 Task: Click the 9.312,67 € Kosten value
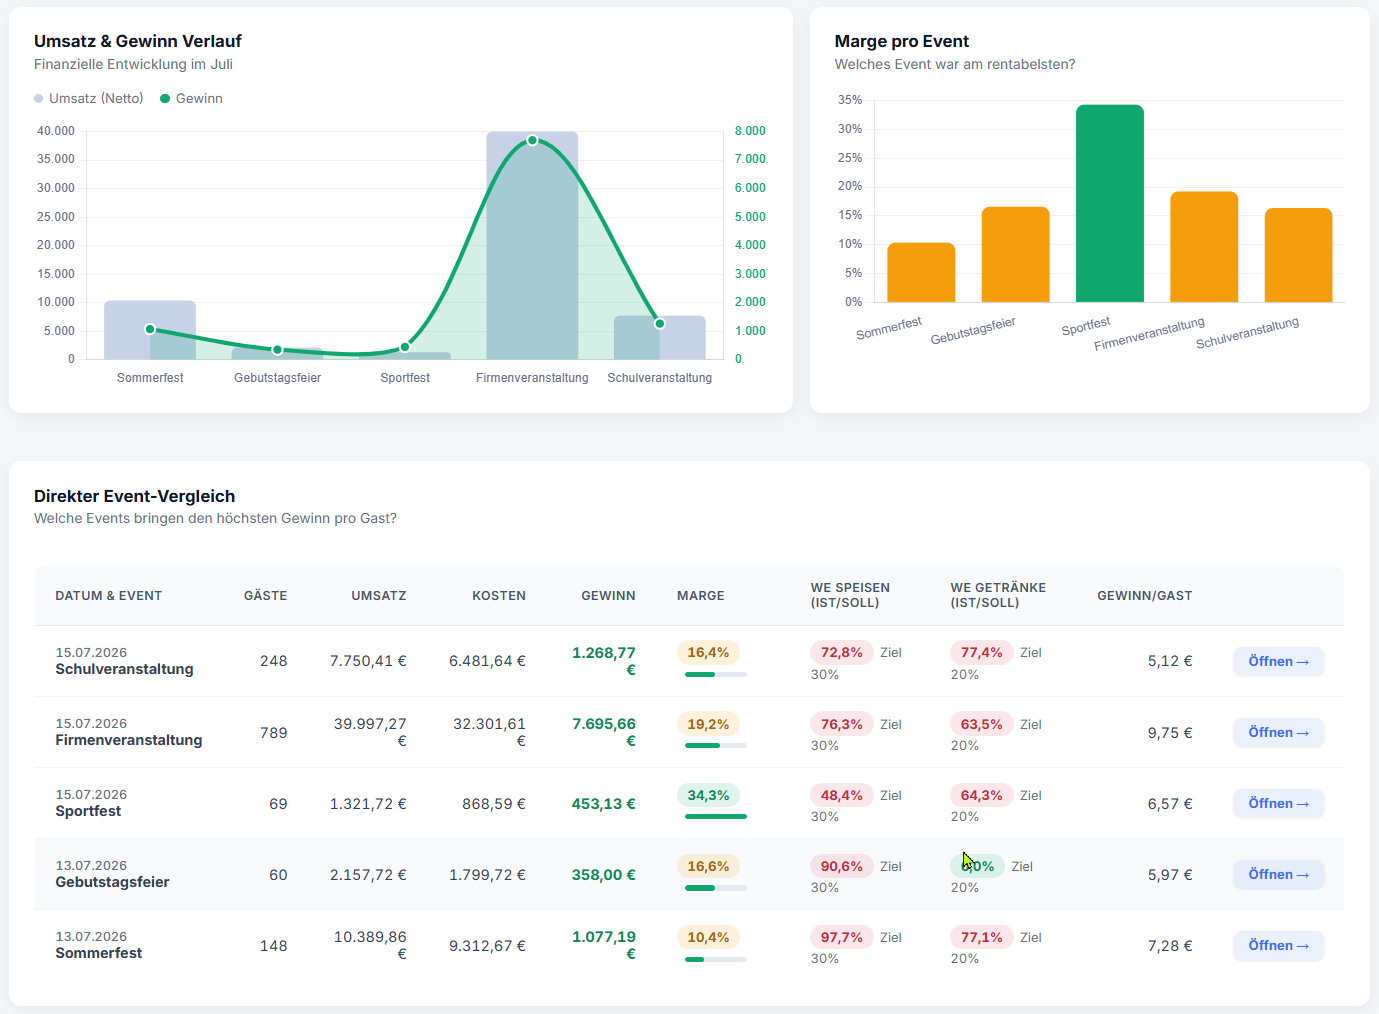(487, 946)
